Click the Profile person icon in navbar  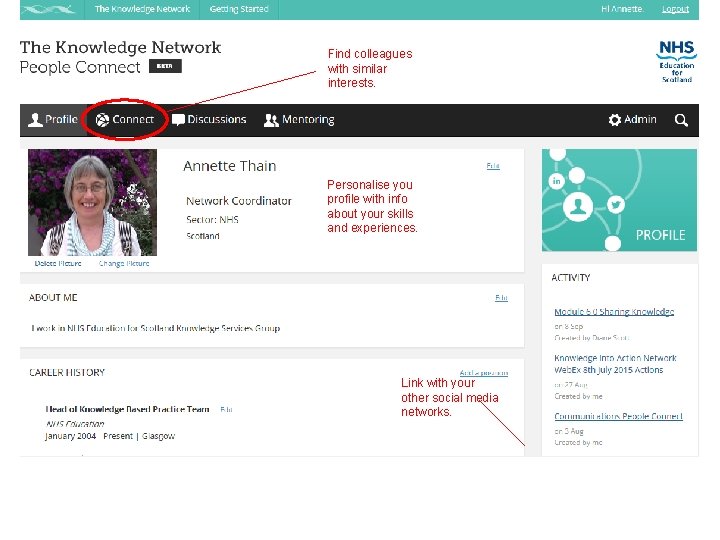pos(35,120)
